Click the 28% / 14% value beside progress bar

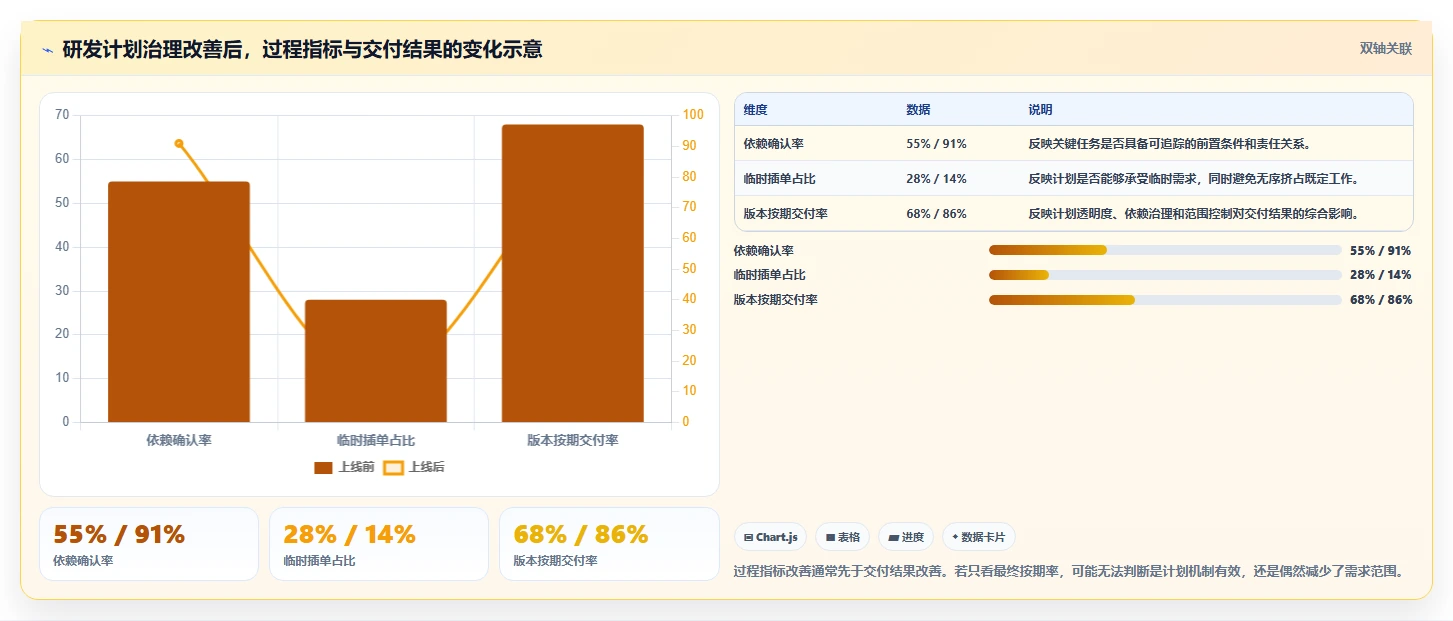click(1381, 275)
